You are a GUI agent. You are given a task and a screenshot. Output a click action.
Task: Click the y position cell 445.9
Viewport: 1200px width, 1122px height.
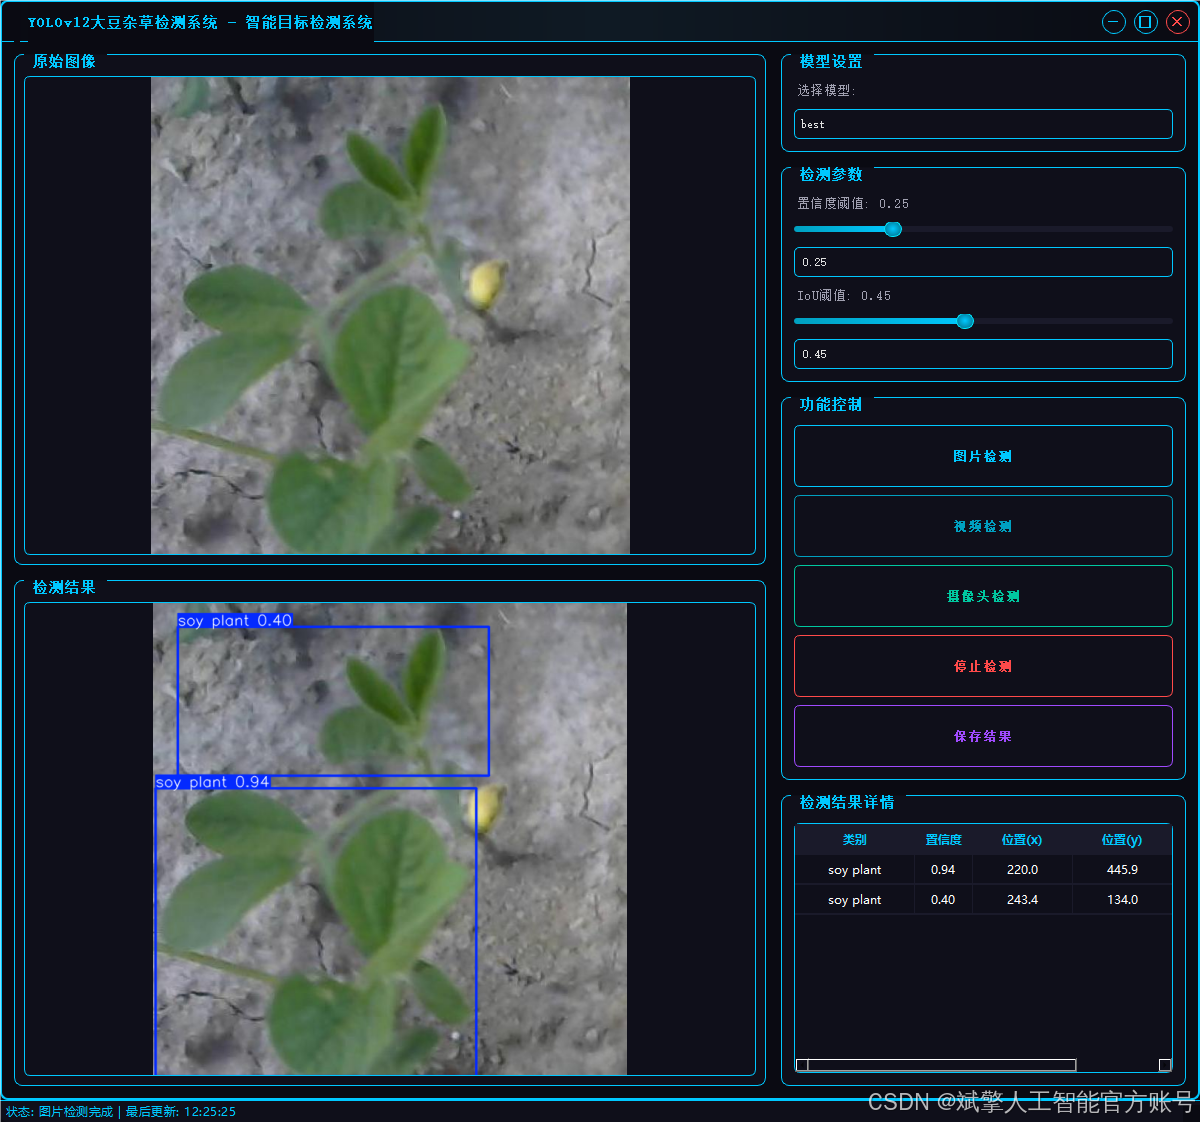pos(1122,870)
